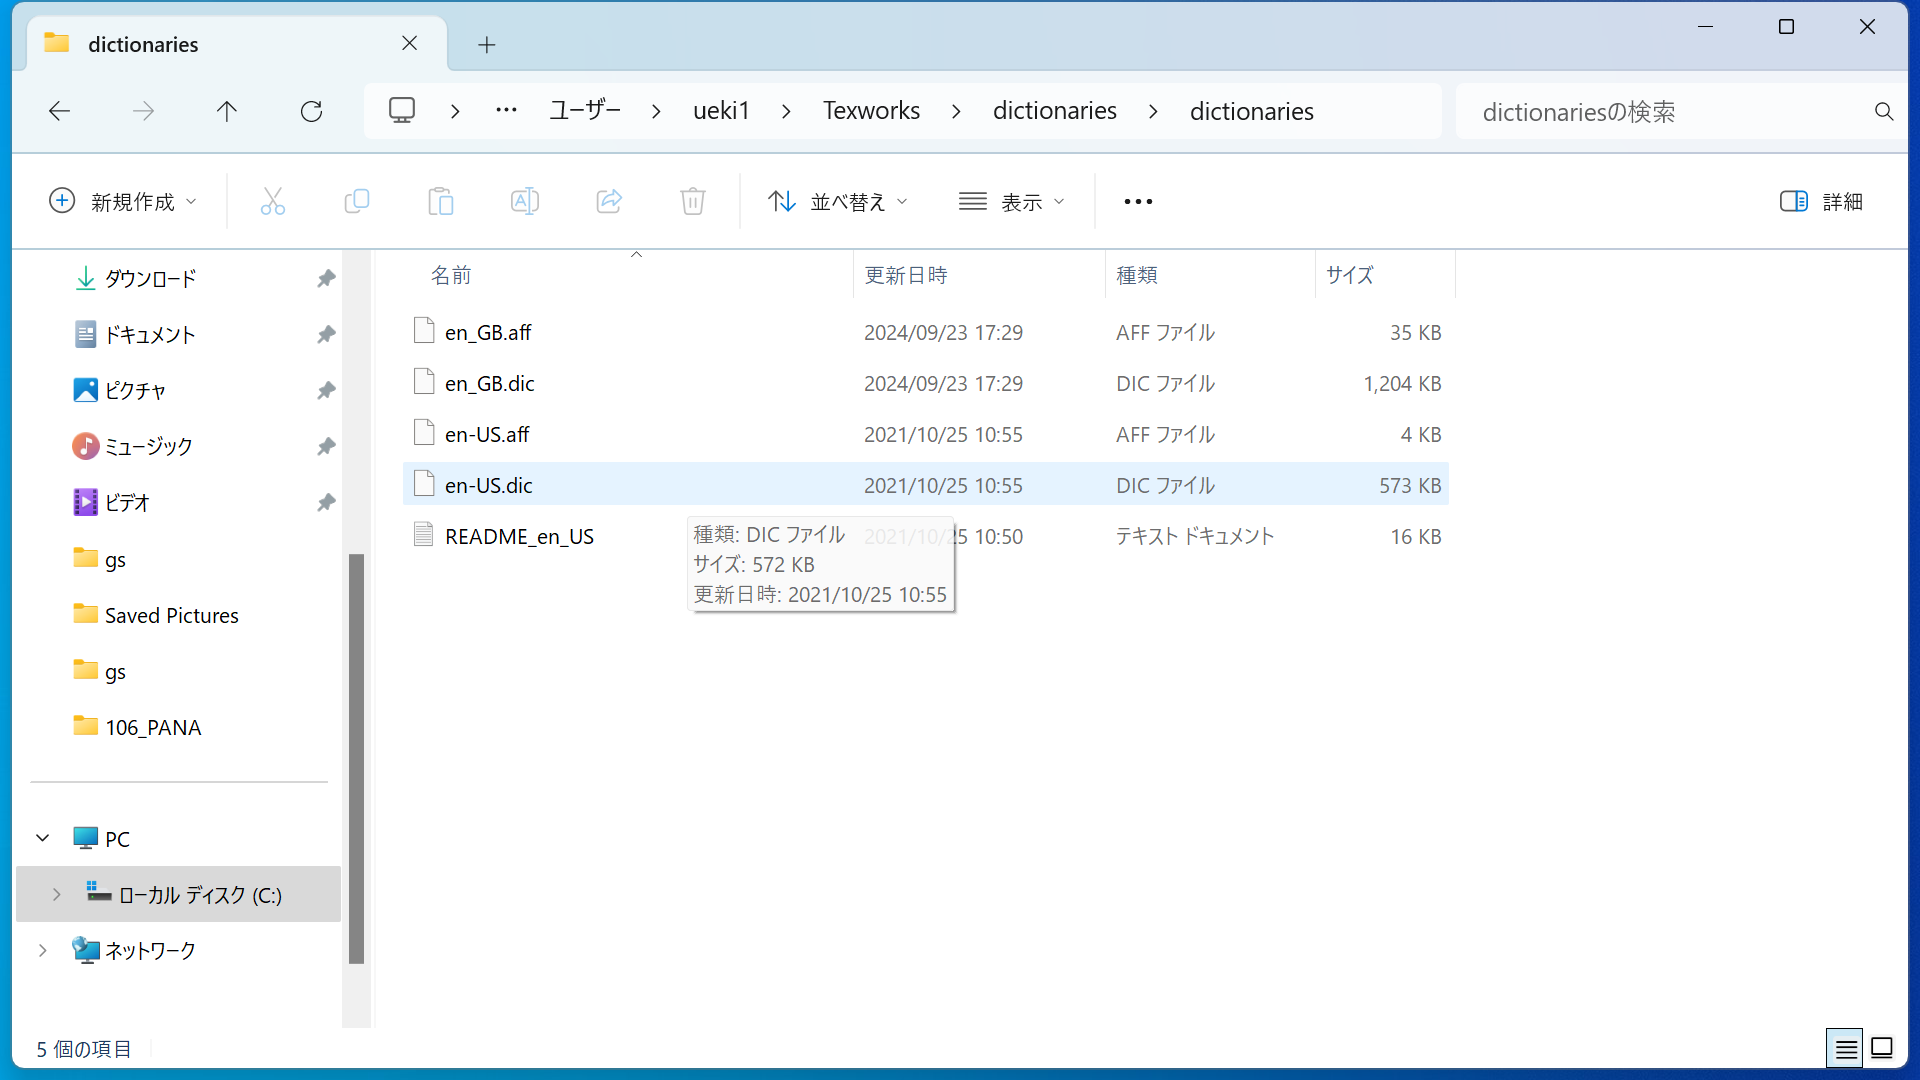Sort by サイズ column header
The width and height of the screenshot is (1920, 1080).
coord(1385,275)
